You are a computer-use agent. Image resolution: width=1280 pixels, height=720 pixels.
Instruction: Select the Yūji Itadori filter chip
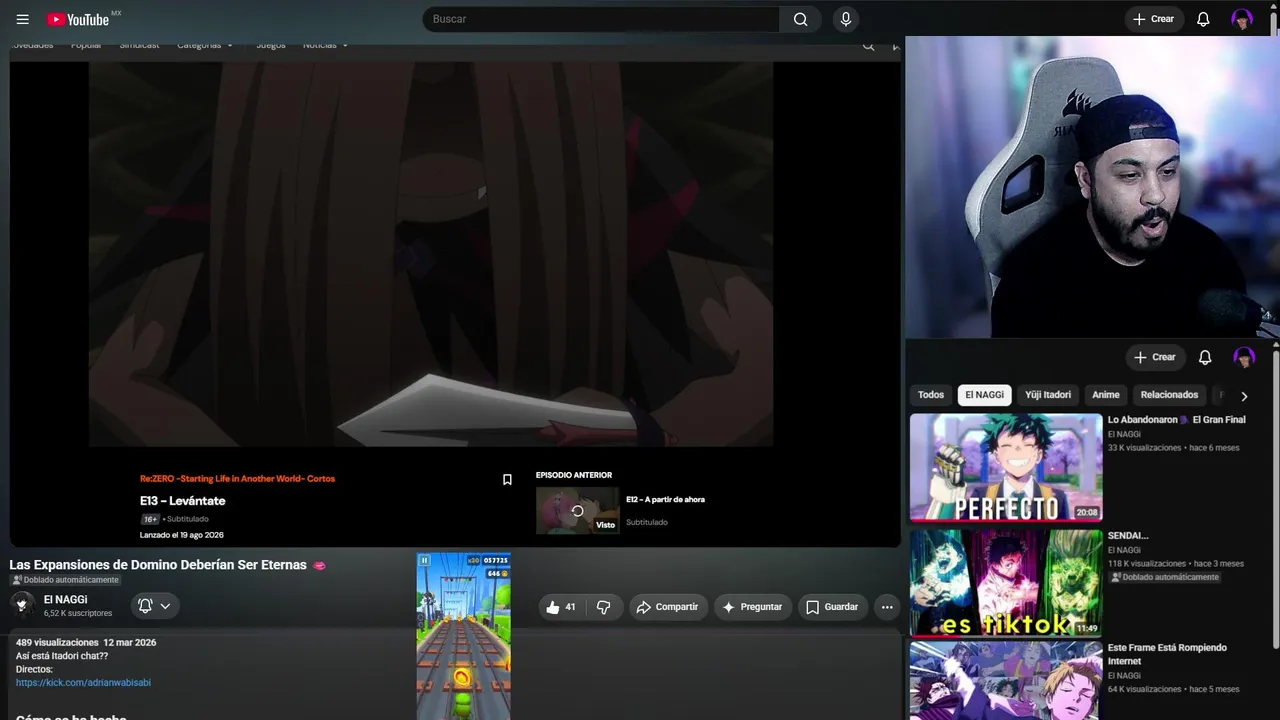(1048, 395)
